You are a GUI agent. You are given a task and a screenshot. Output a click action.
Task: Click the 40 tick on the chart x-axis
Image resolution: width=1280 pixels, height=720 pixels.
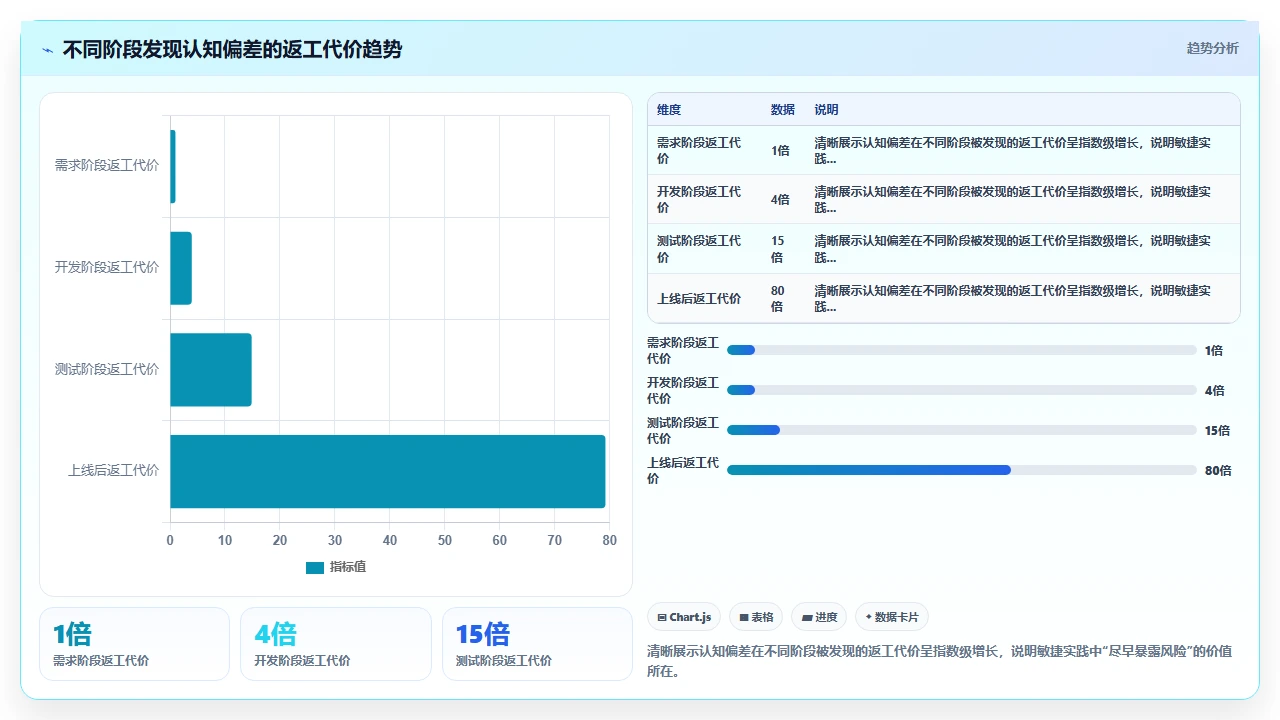click(x=390, y=541)
